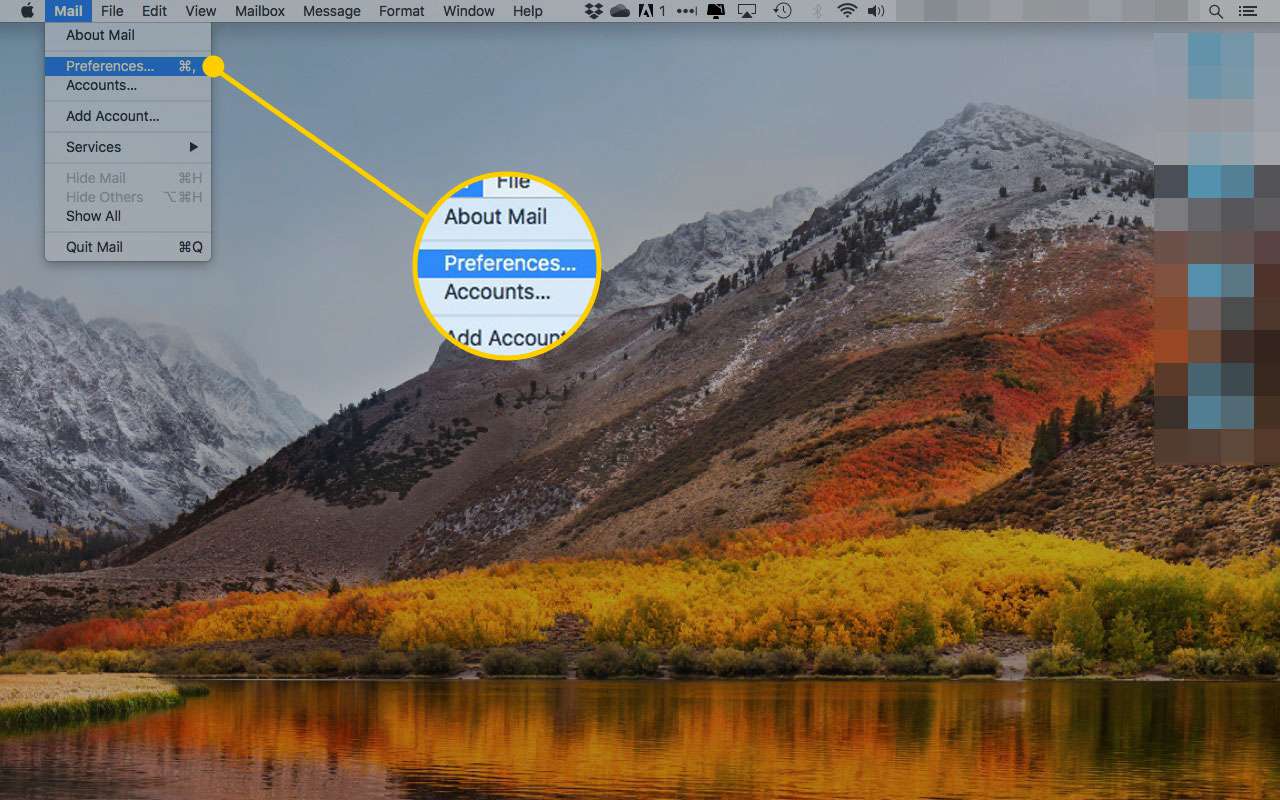Click the Mail menu title
This screenshot has width=1280, height=800.
tap(68, 11)
